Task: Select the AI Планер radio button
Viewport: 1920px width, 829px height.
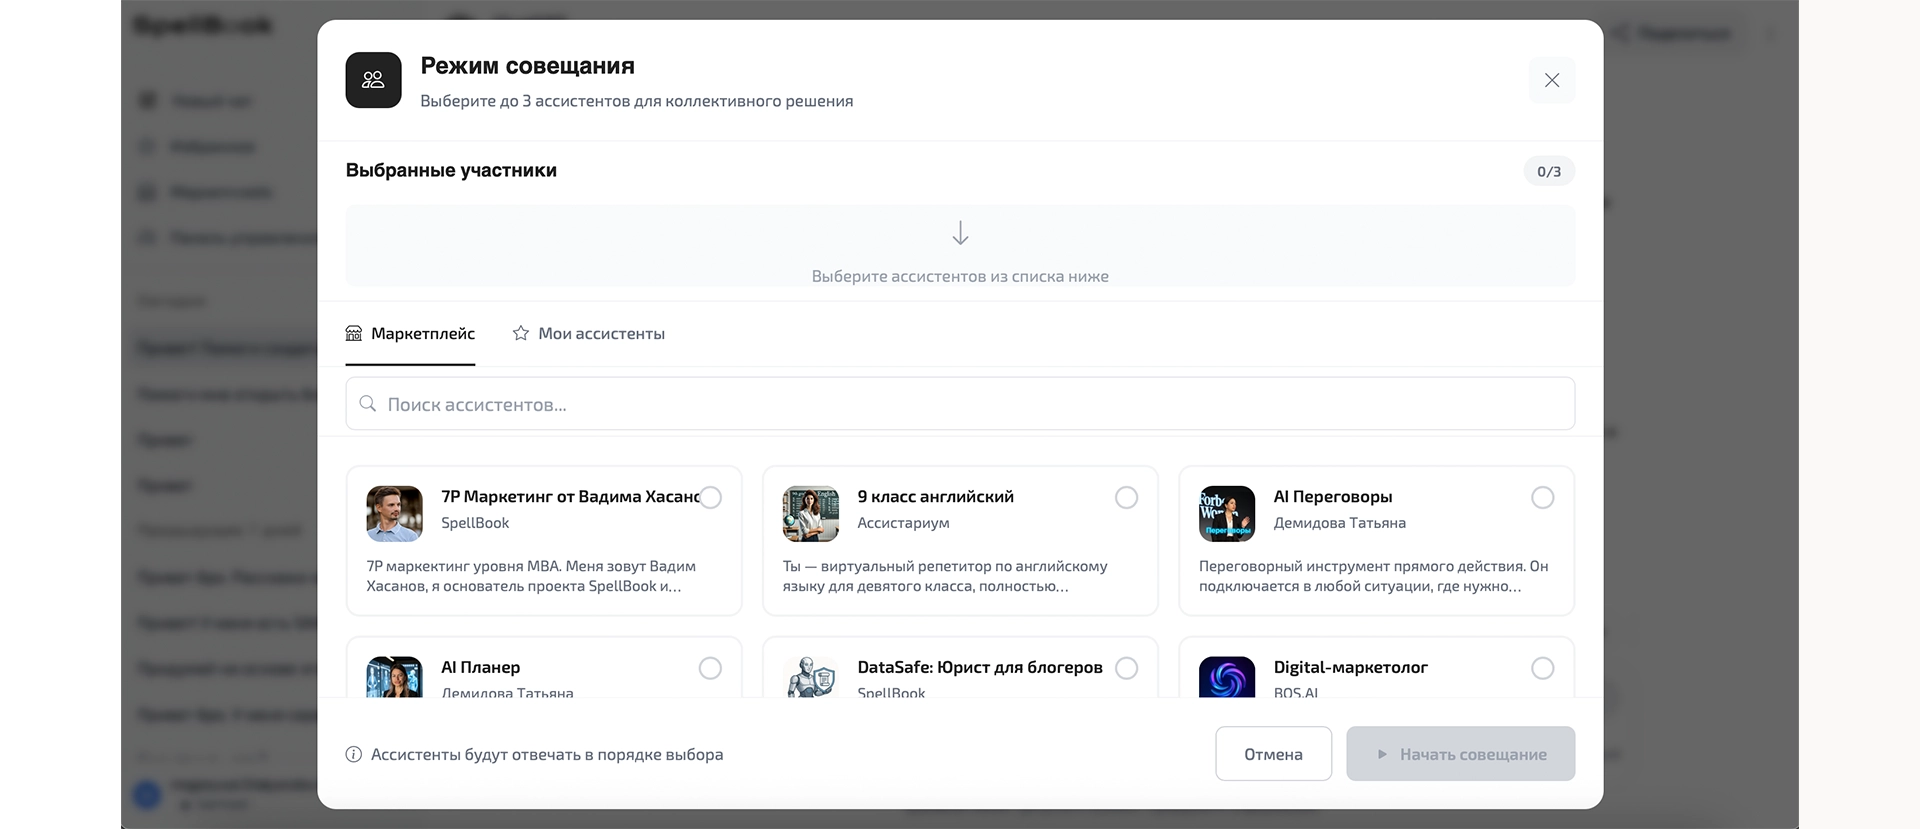Action: tap(710, 668)
